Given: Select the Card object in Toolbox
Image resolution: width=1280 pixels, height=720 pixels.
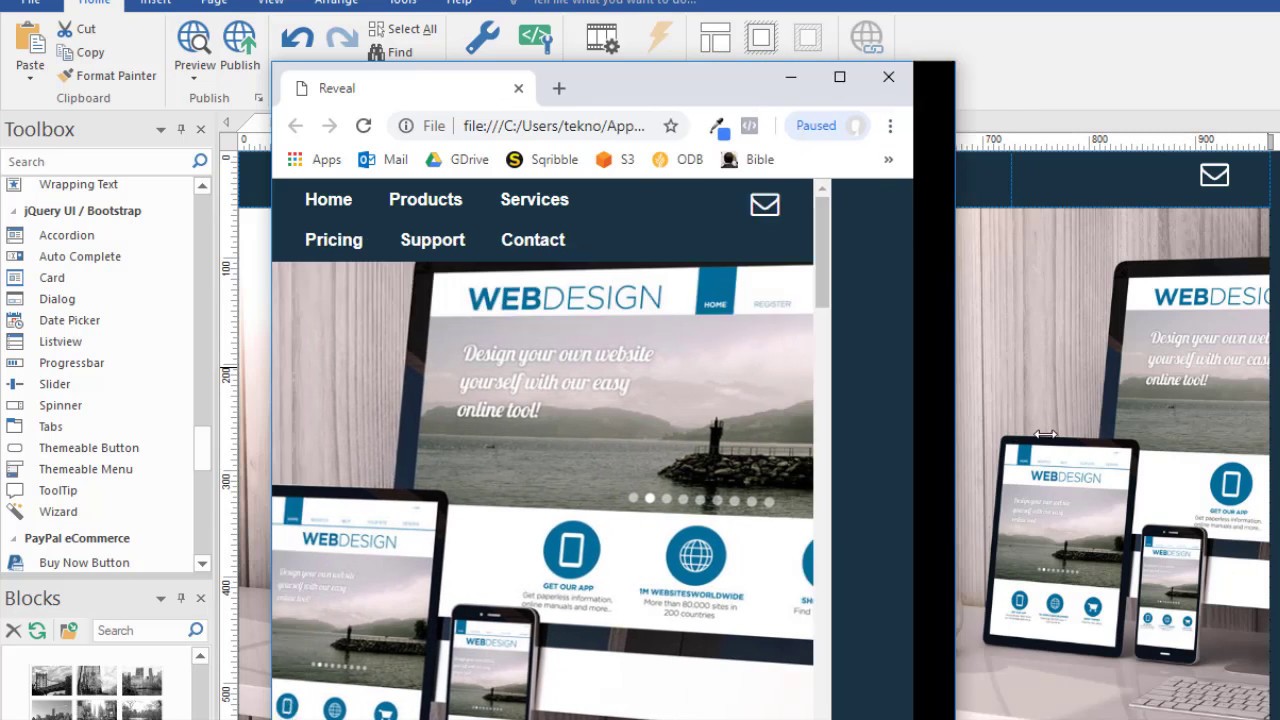Looking at the screenshot, I should (51, 278).
